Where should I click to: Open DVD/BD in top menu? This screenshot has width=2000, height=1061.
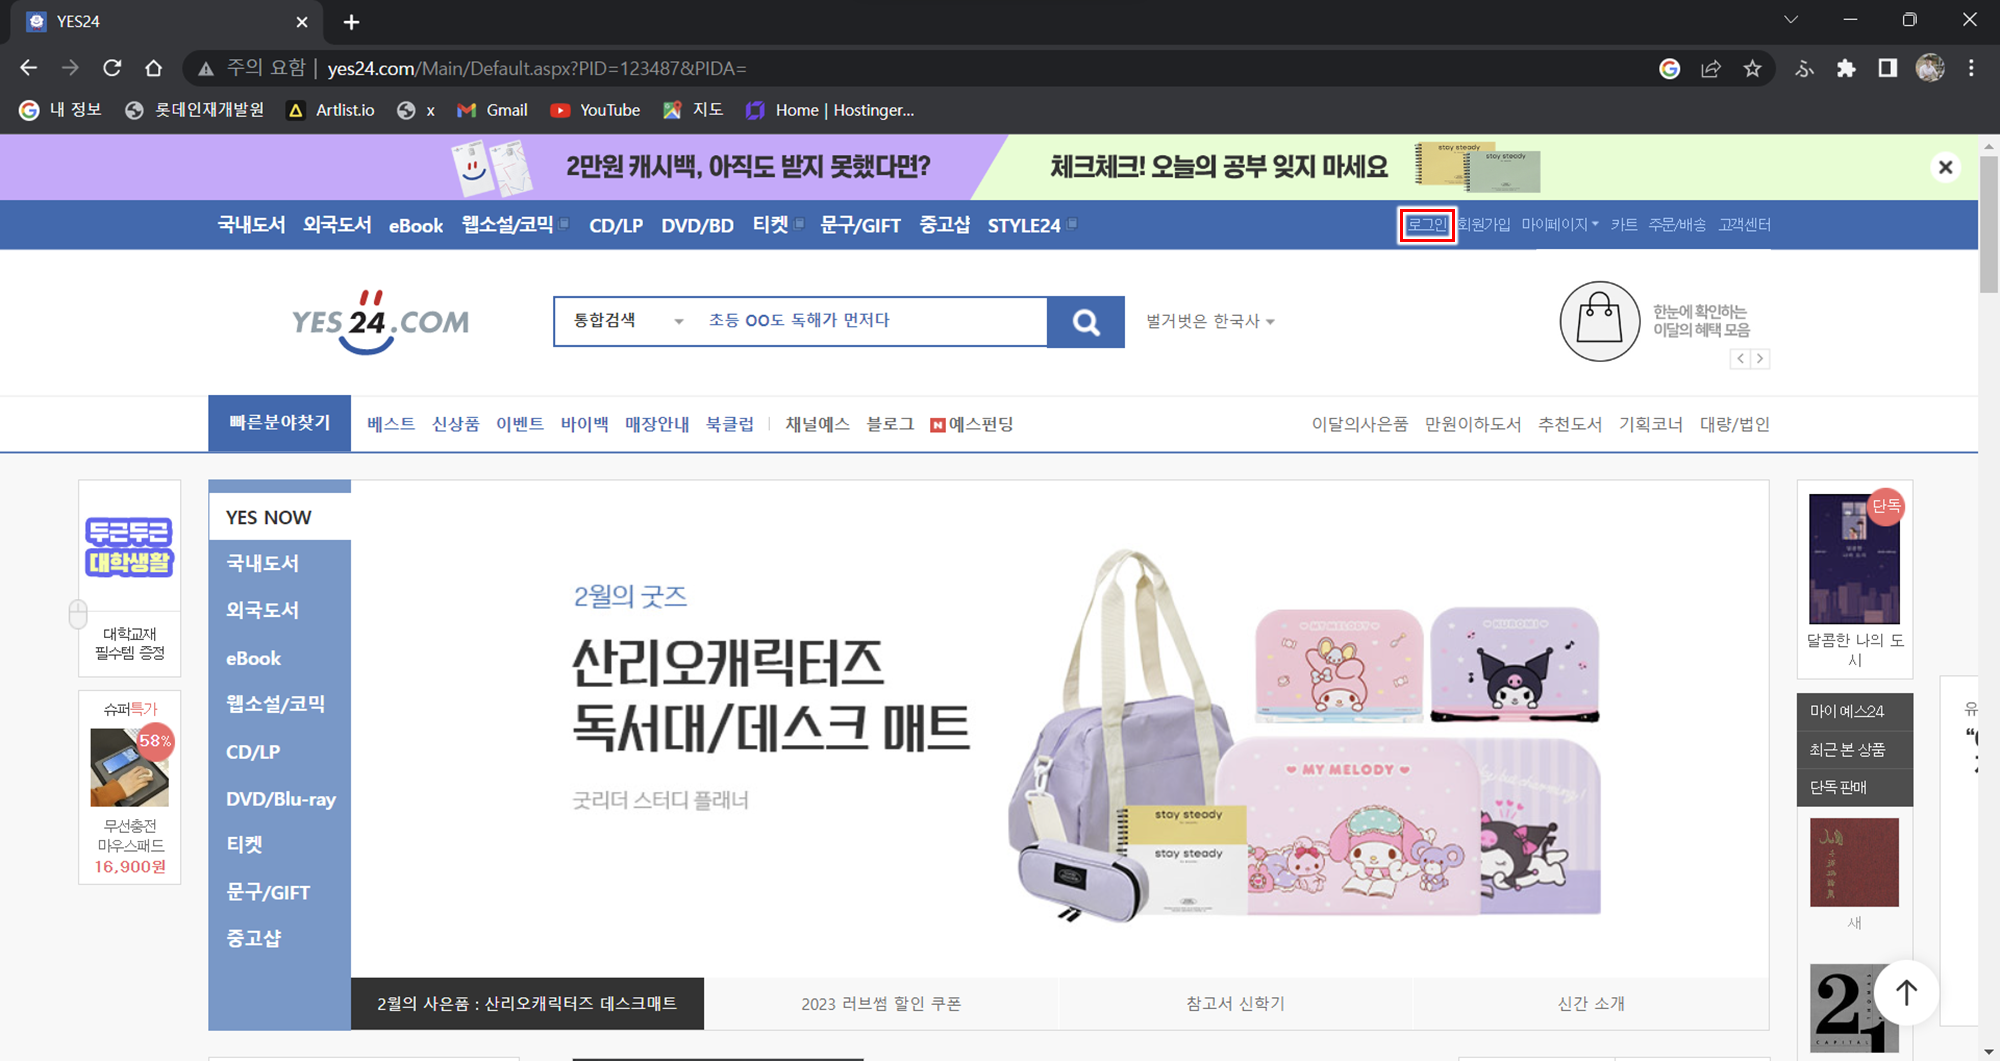coord(697,226)
